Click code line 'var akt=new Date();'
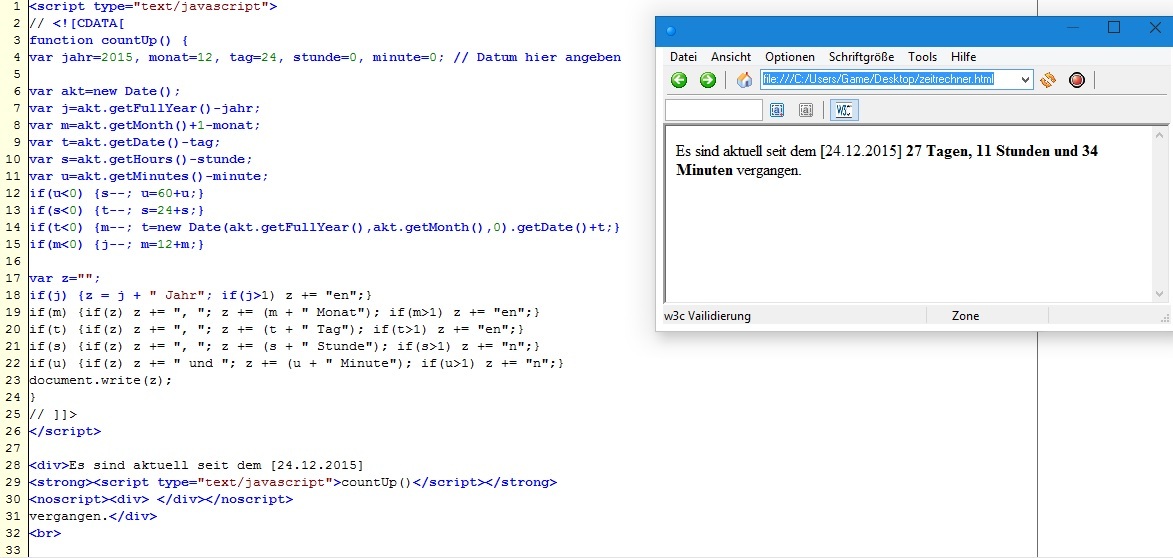This screenshot has width=1173, height=558. pyautogui.click(x=105, y=91)
